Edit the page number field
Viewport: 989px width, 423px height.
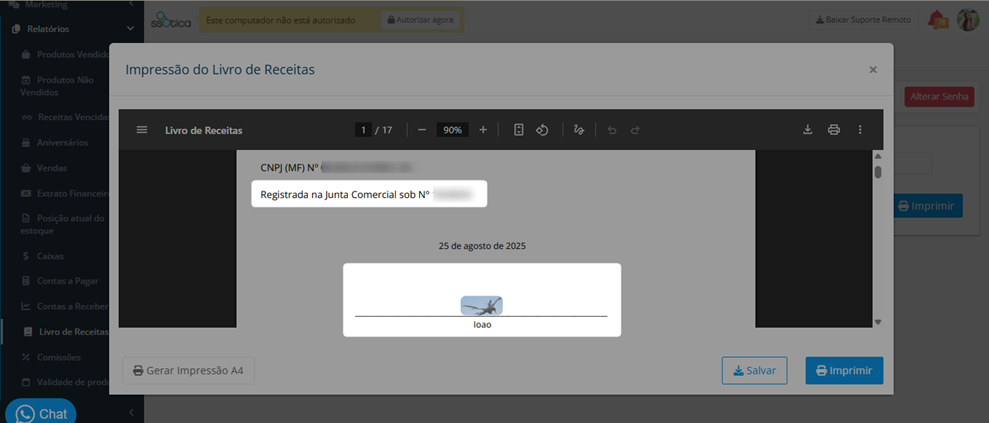point(363,130)
